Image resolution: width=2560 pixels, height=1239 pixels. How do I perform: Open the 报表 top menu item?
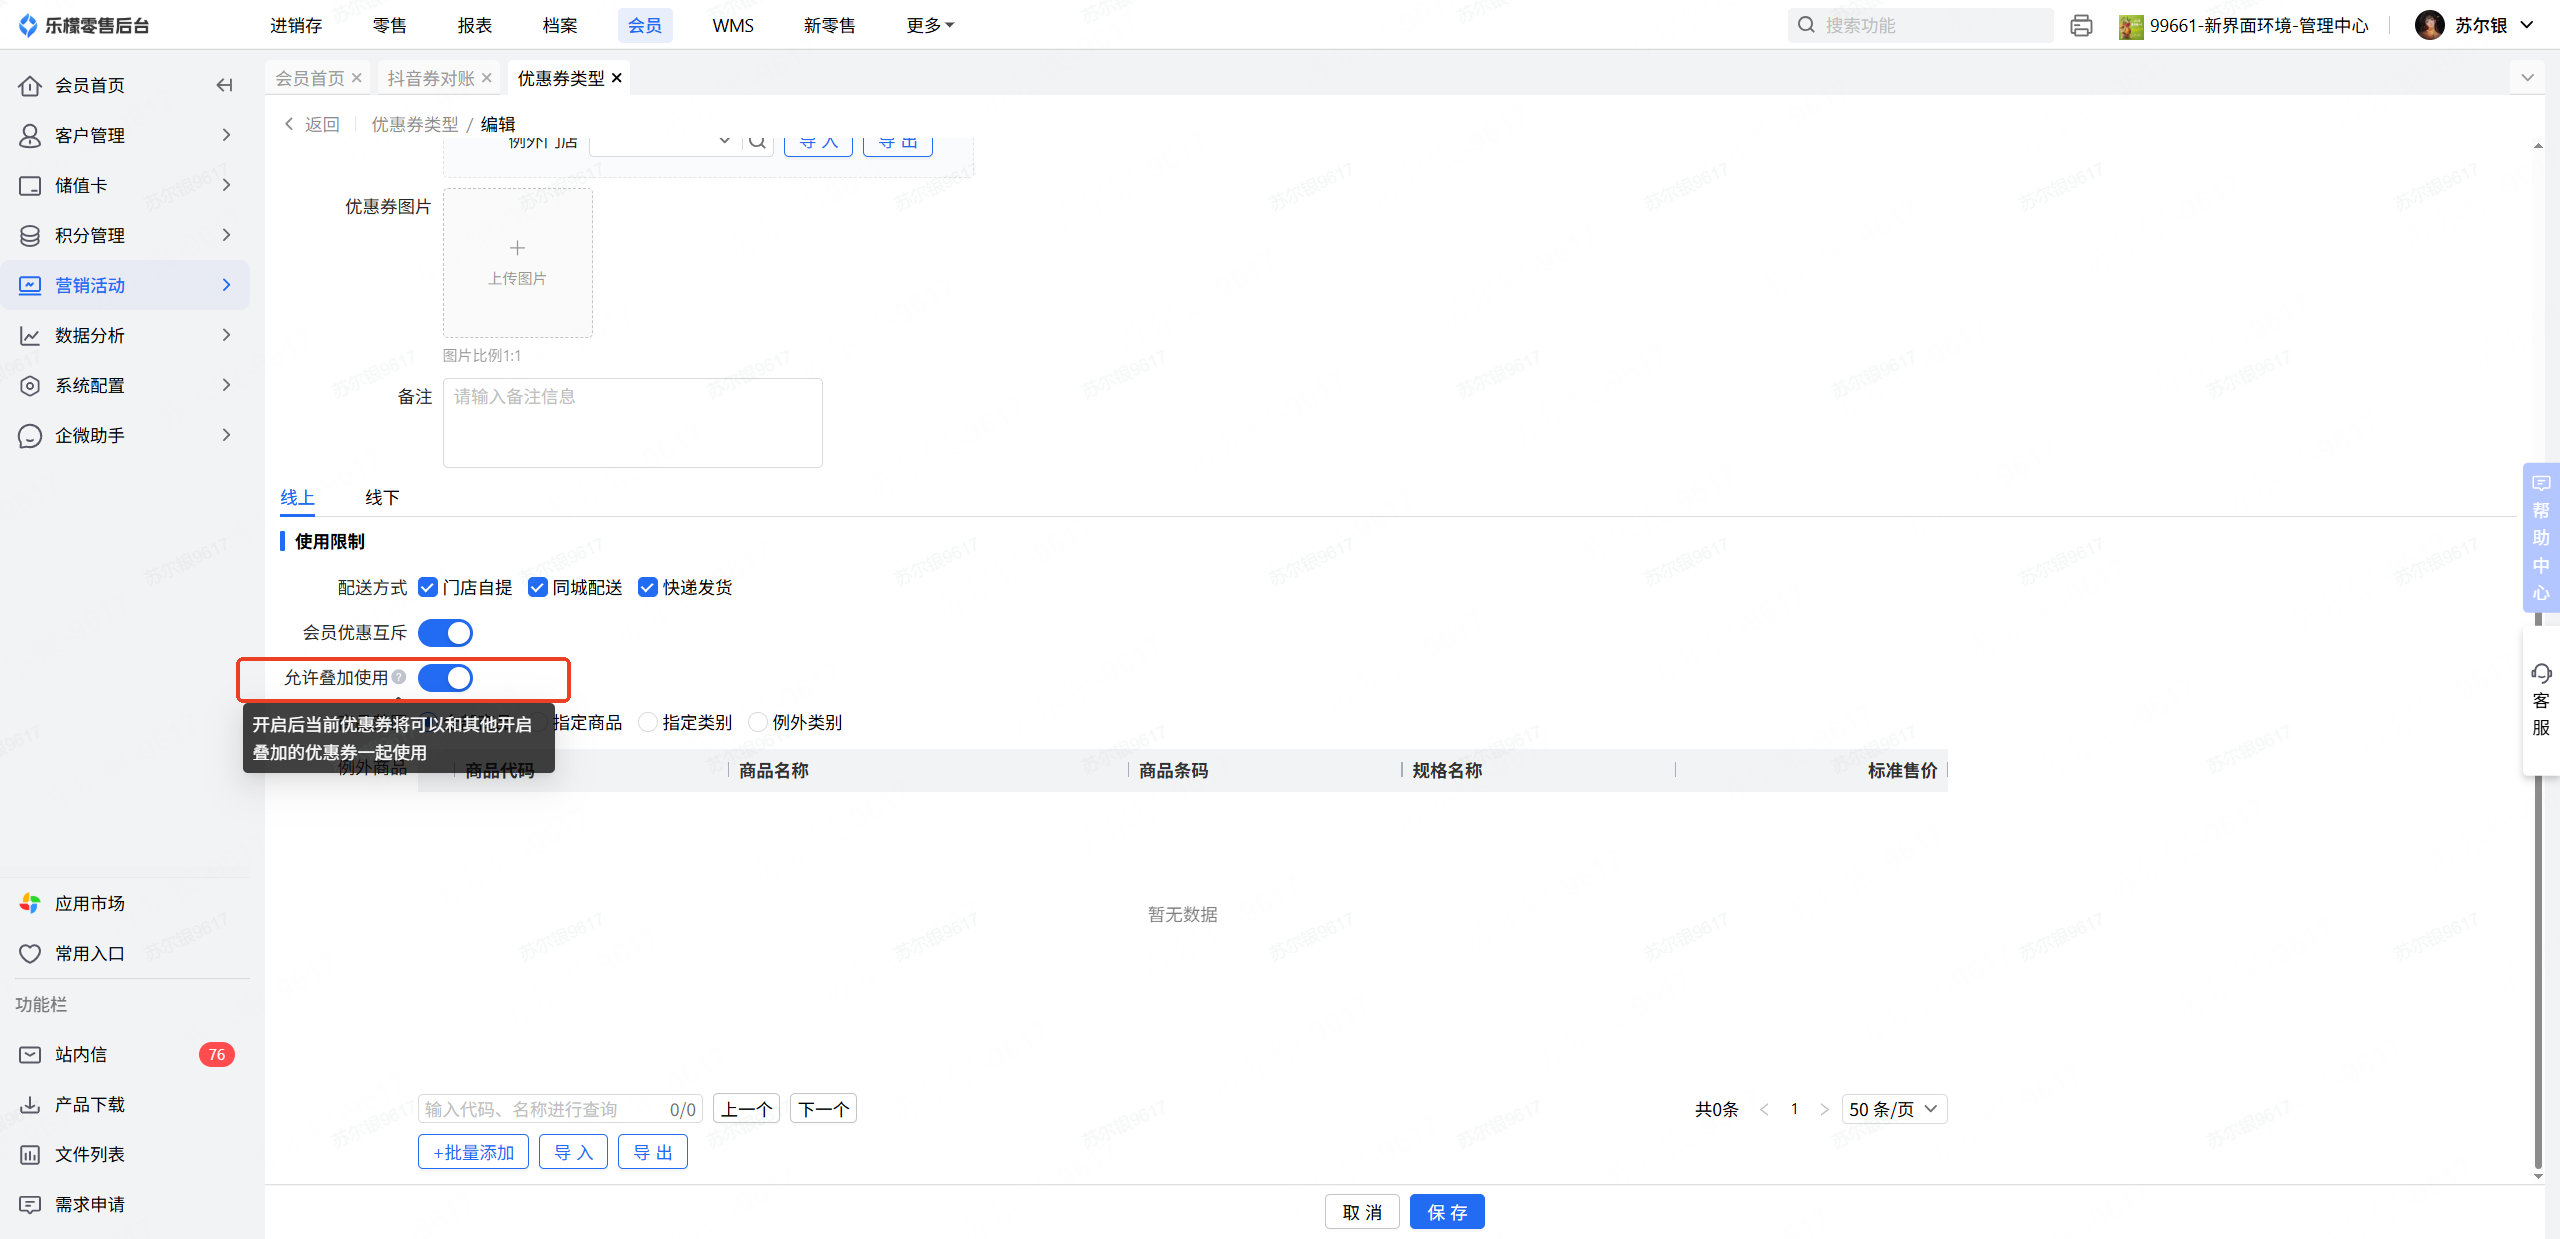point(474,25)
